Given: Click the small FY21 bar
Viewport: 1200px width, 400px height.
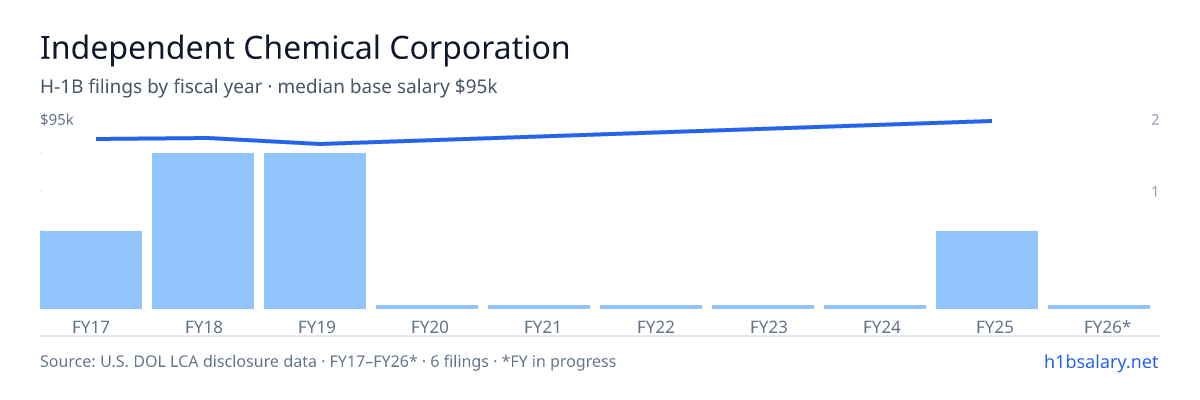Looking at the screenshot, I should 539,307.
